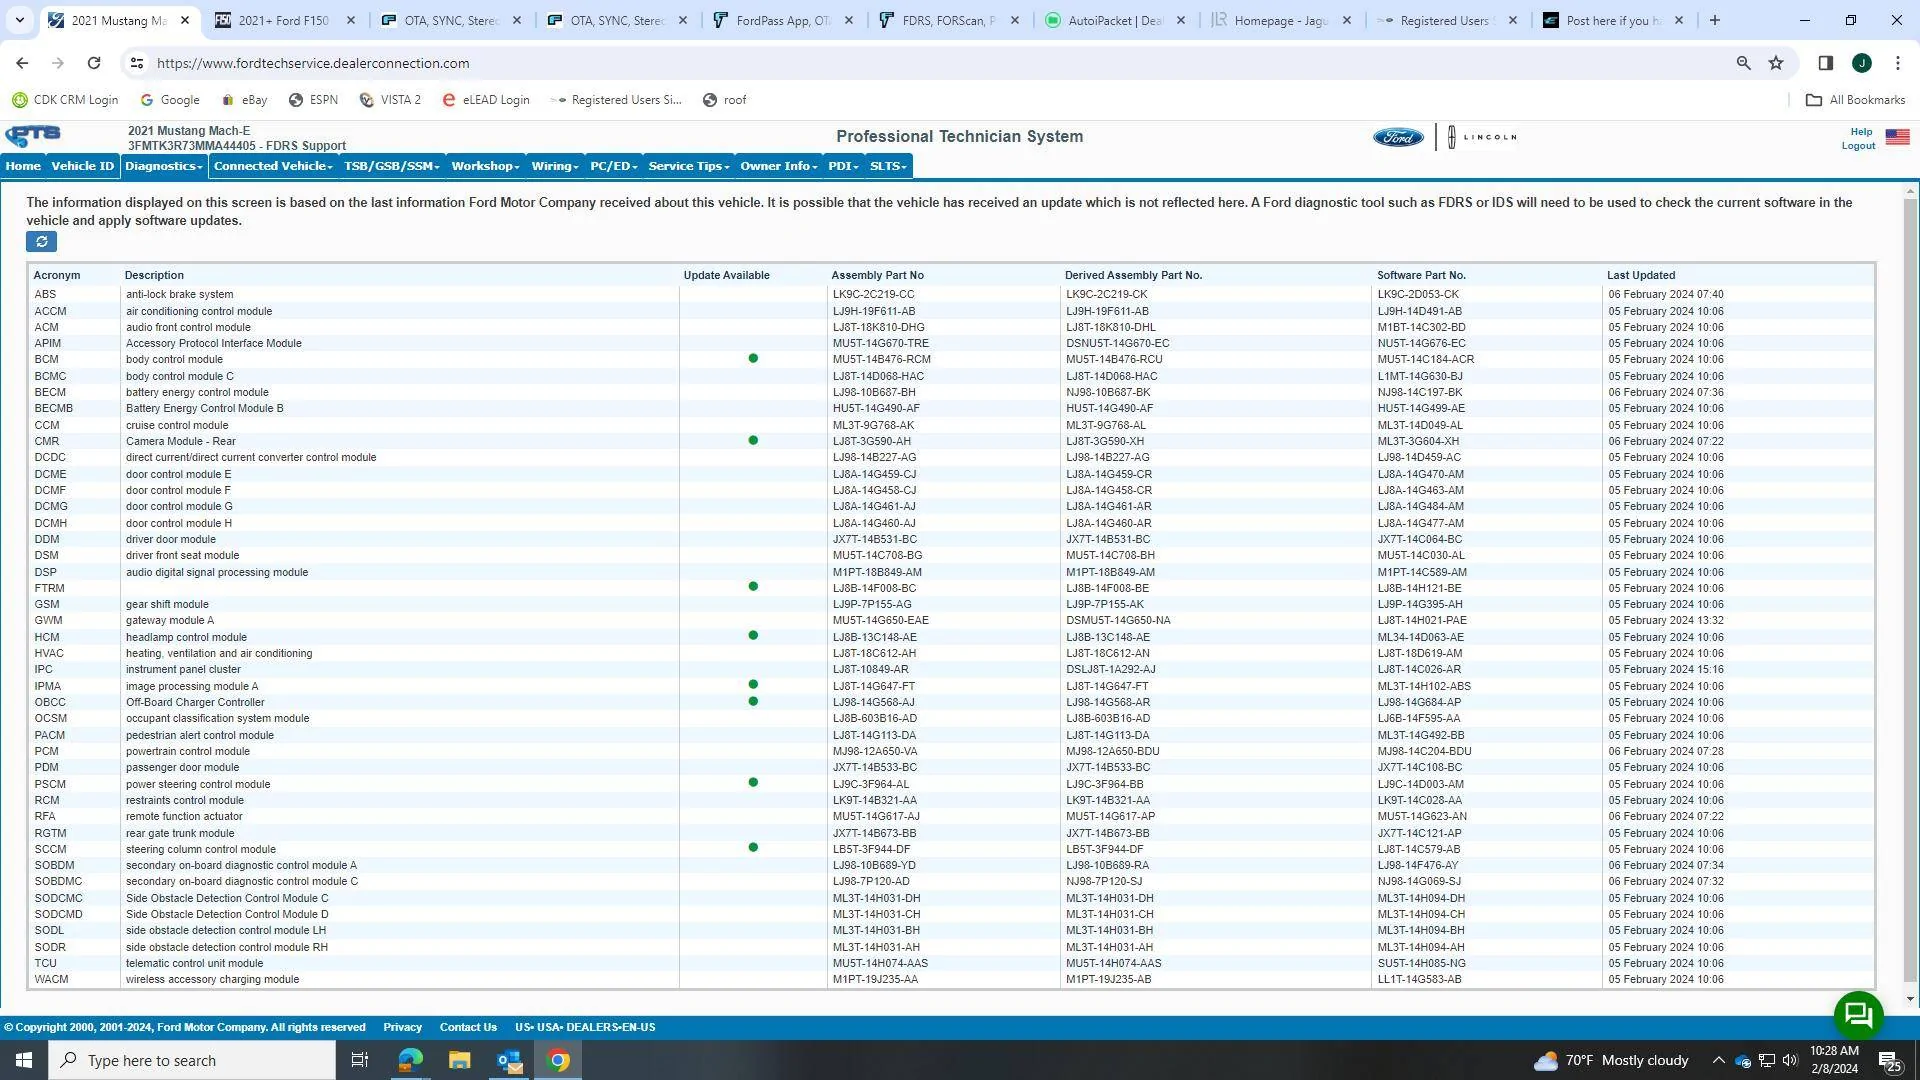This screenshot has width=1920, height=1080.
Task: View site information icon in address bar
Action: coord(137,63)
